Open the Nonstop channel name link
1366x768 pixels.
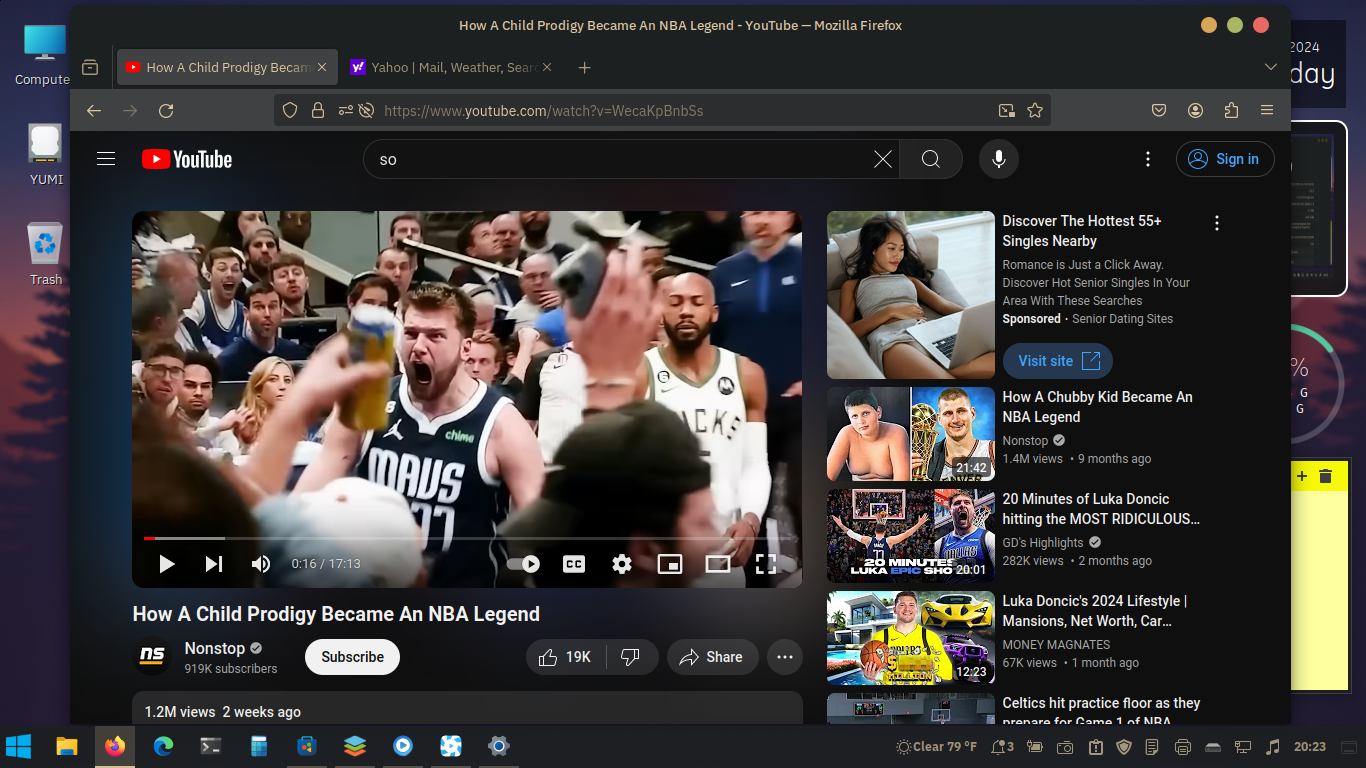215,648
